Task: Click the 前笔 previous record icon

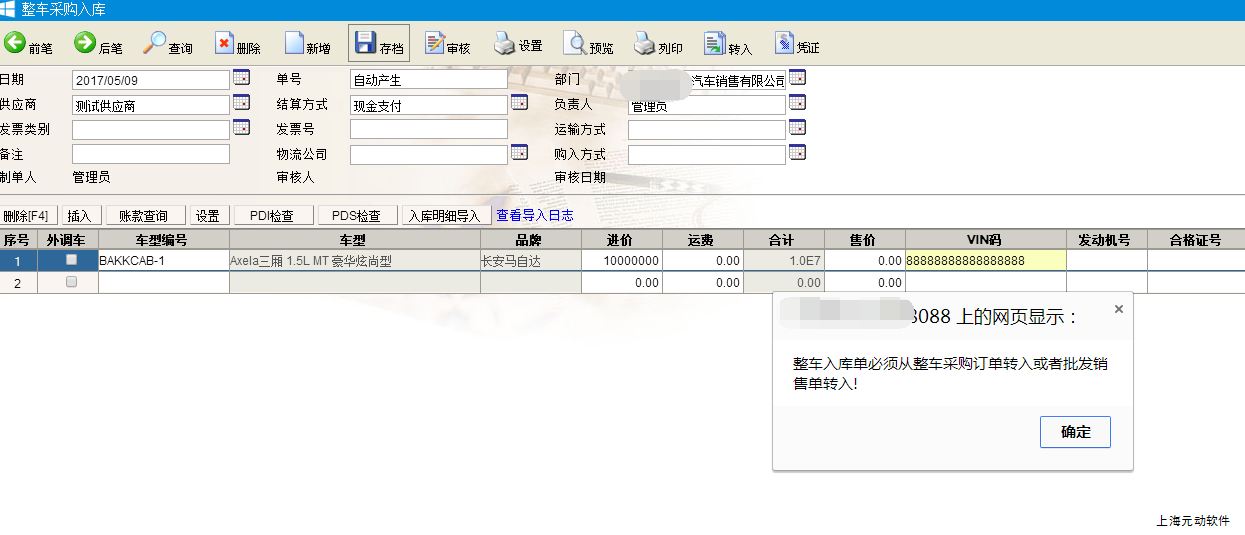Action: [x=16, y=44]
